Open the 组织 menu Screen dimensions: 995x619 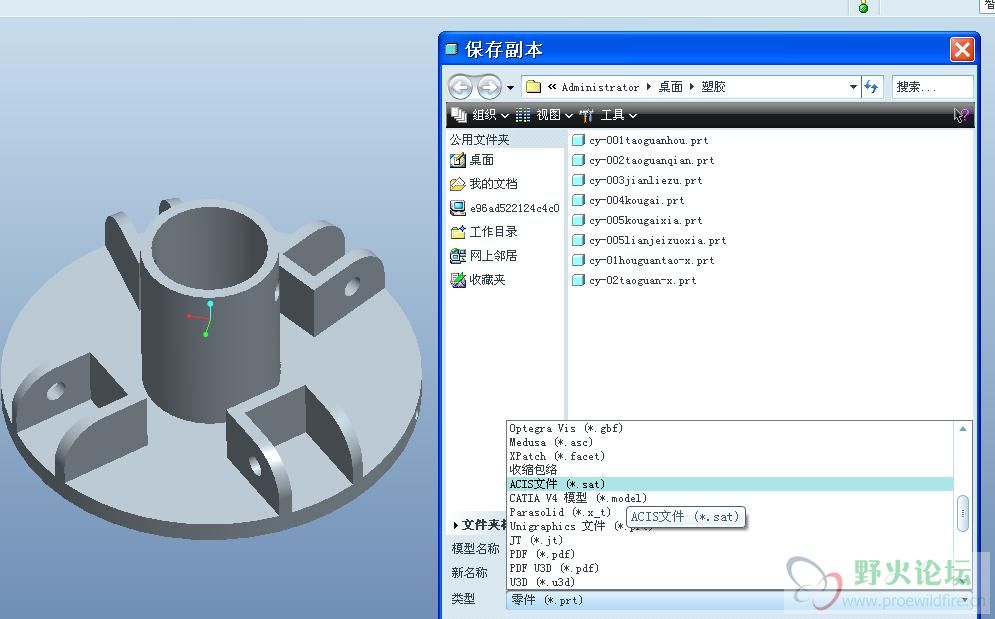pyautogui.click(x=480, y=115)
